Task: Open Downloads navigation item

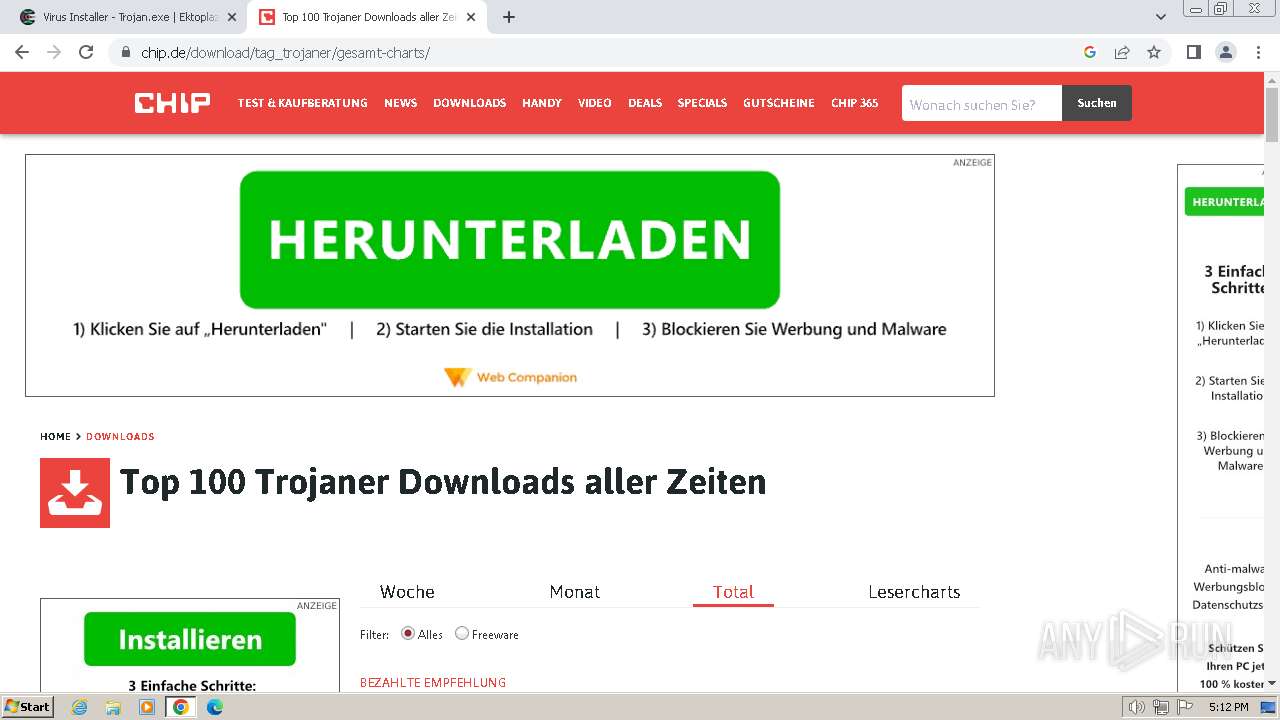Action: pos(469,103)
